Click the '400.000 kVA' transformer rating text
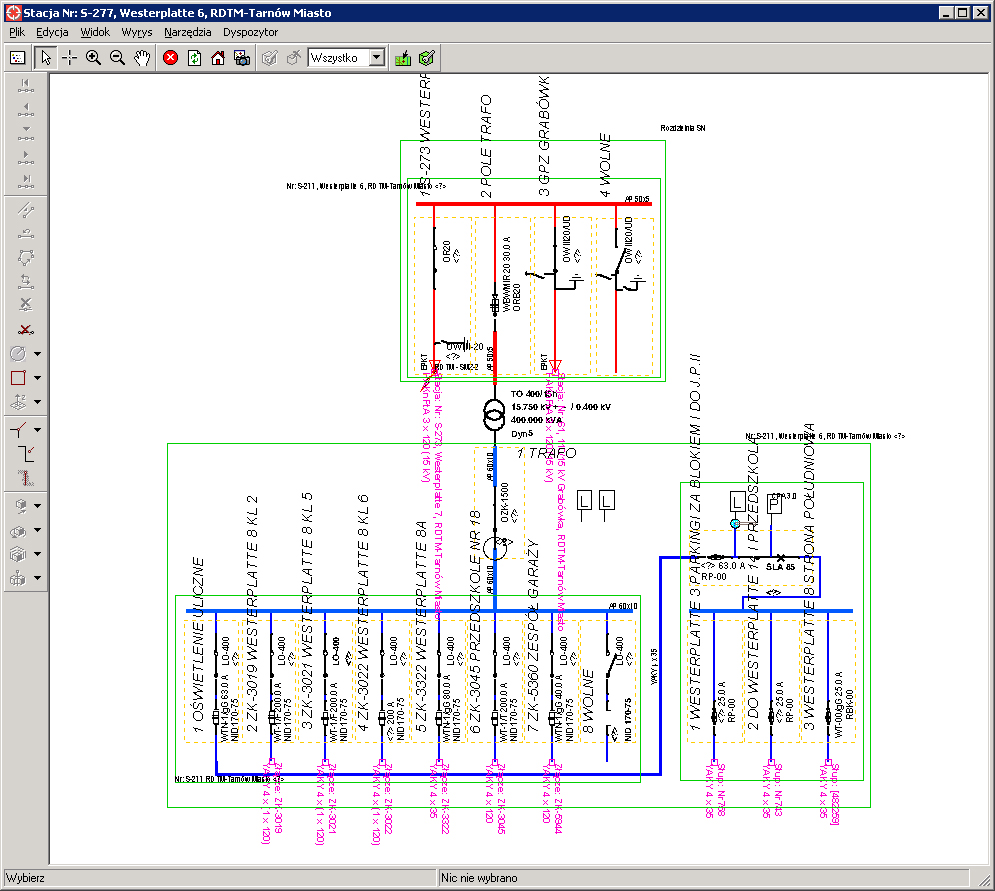The height and width of the screenshot is (891, 995). [x=536, y=420]
